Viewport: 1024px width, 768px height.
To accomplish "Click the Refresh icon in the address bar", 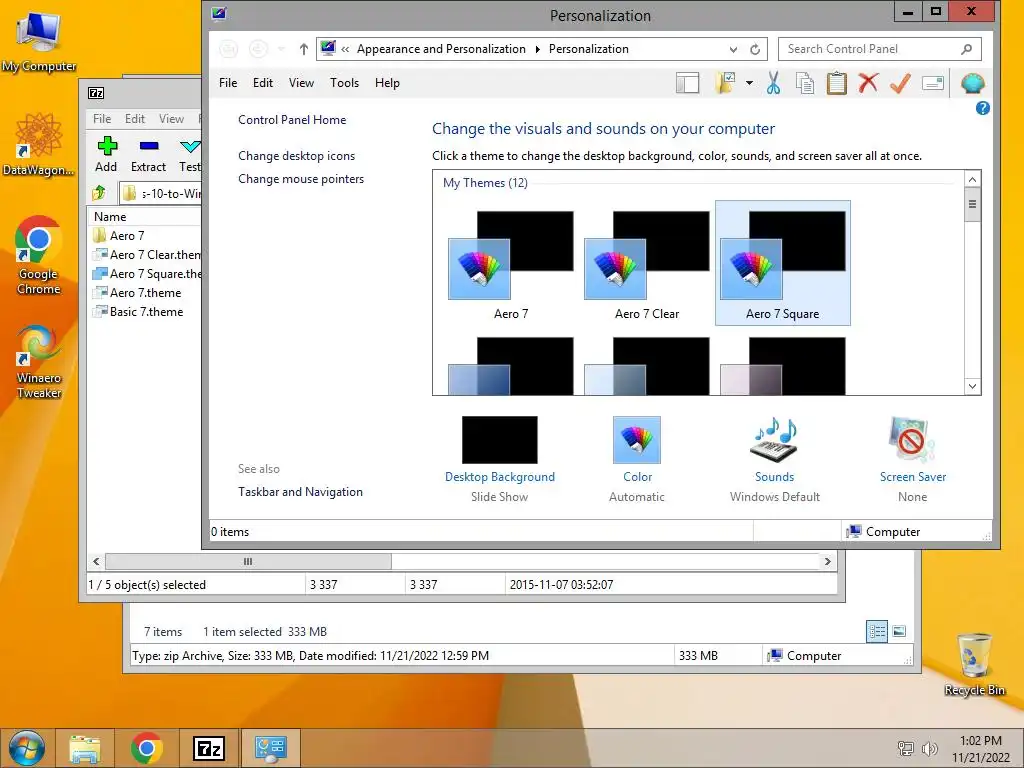I will point(755,50).
